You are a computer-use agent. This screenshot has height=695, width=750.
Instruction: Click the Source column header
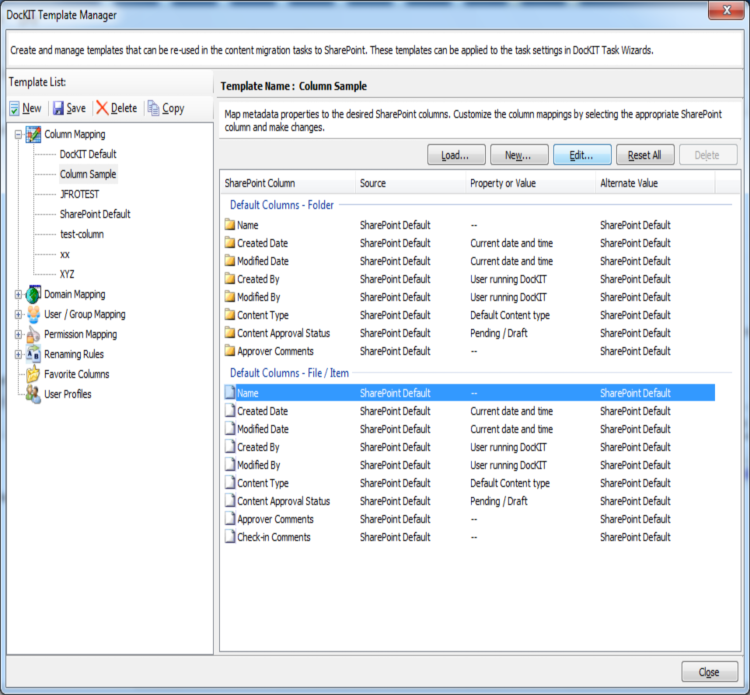pyautogui.click(x=410, y=183)
